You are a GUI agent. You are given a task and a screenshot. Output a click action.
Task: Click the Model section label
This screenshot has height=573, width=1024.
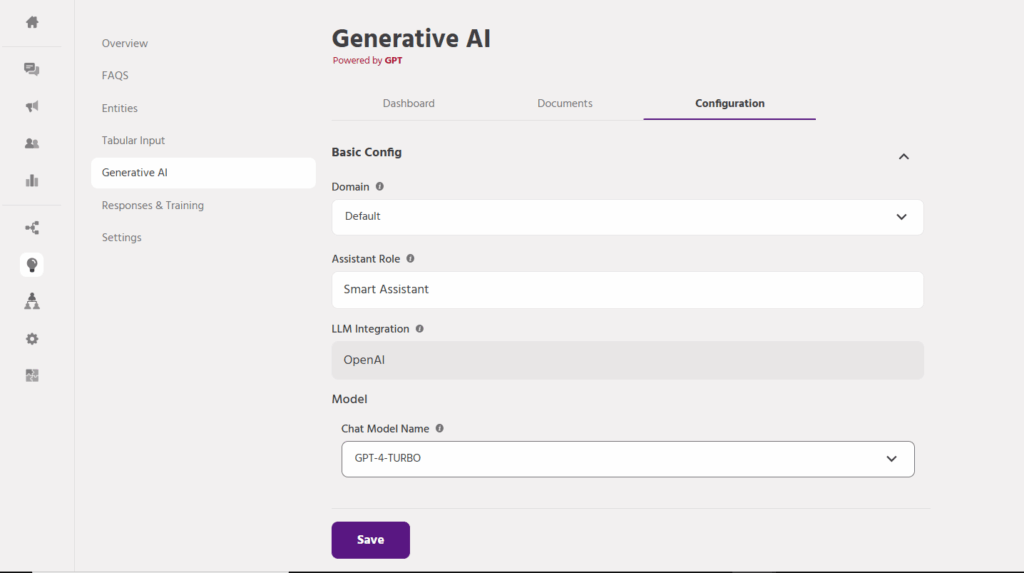[349, 399]
